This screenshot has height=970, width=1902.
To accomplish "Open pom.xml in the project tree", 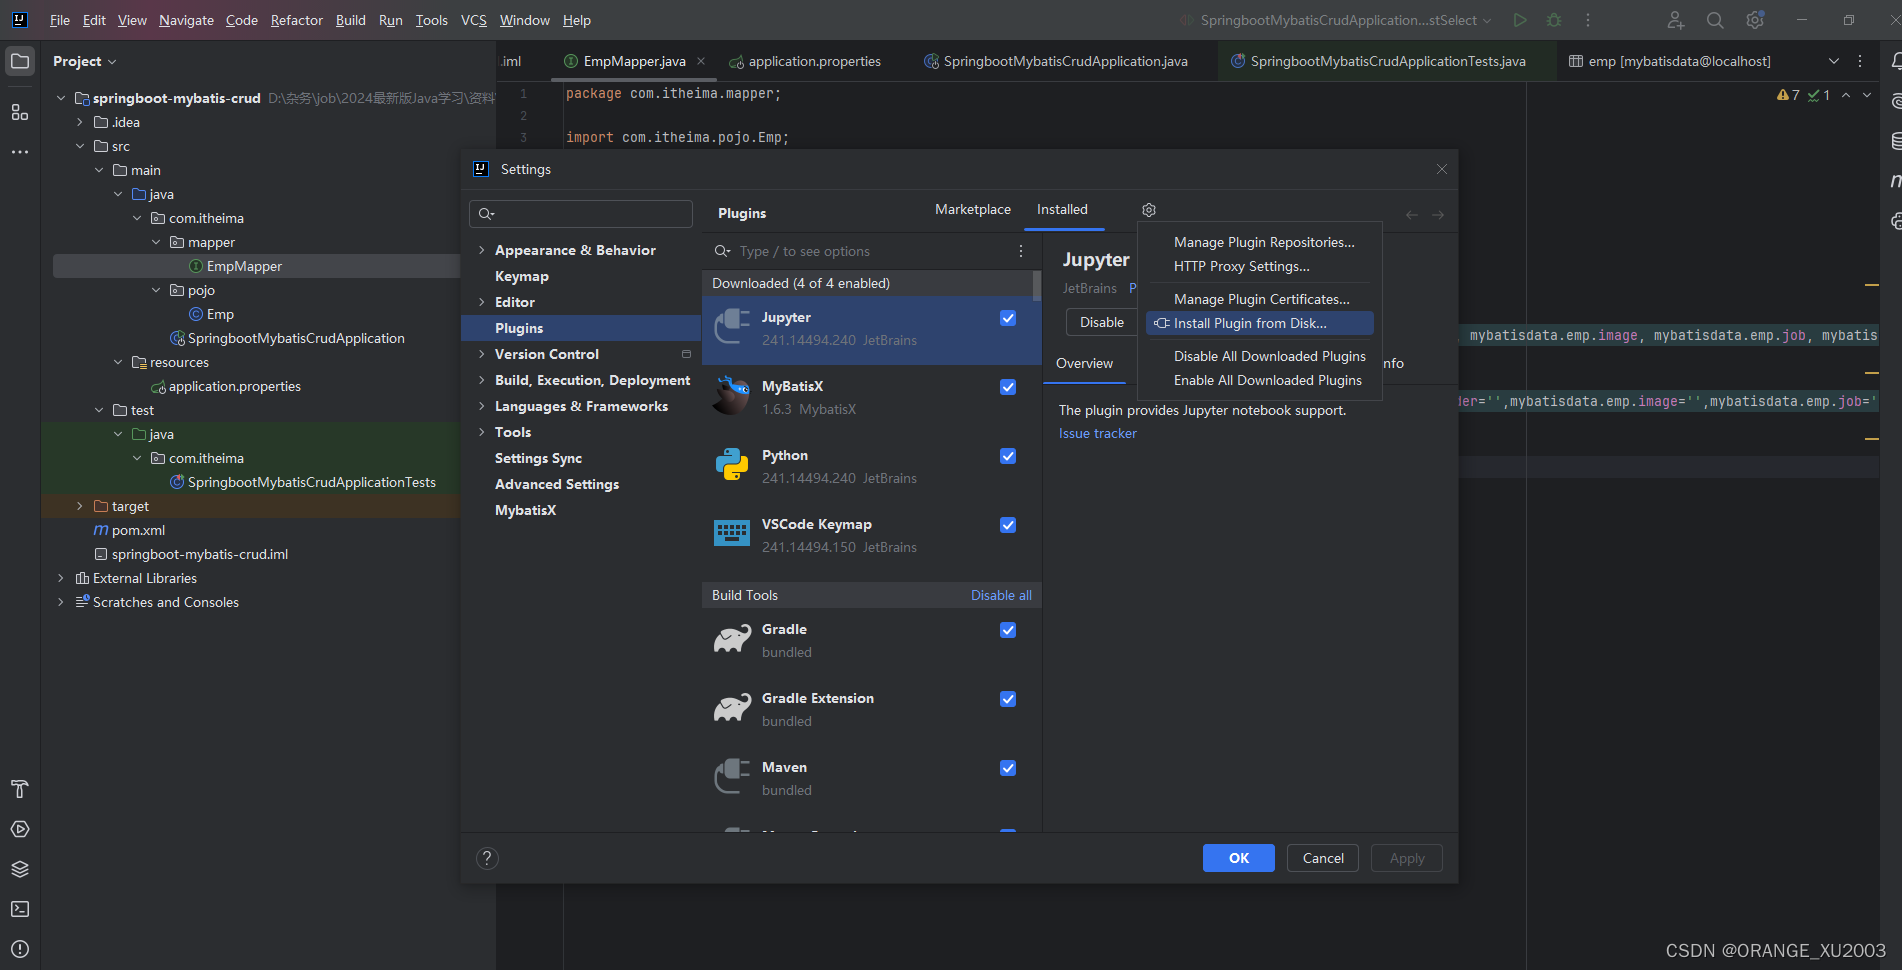I will (138, 530).
